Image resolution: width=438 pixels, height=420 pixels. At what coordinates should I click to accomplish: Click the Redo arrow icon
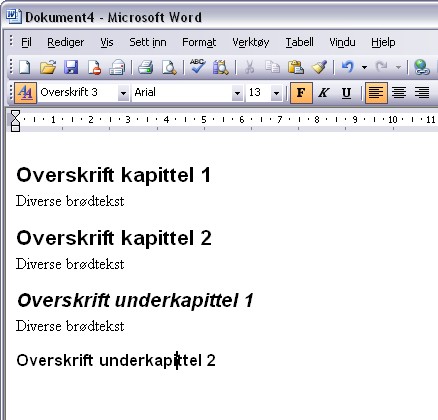pos(382,67)
